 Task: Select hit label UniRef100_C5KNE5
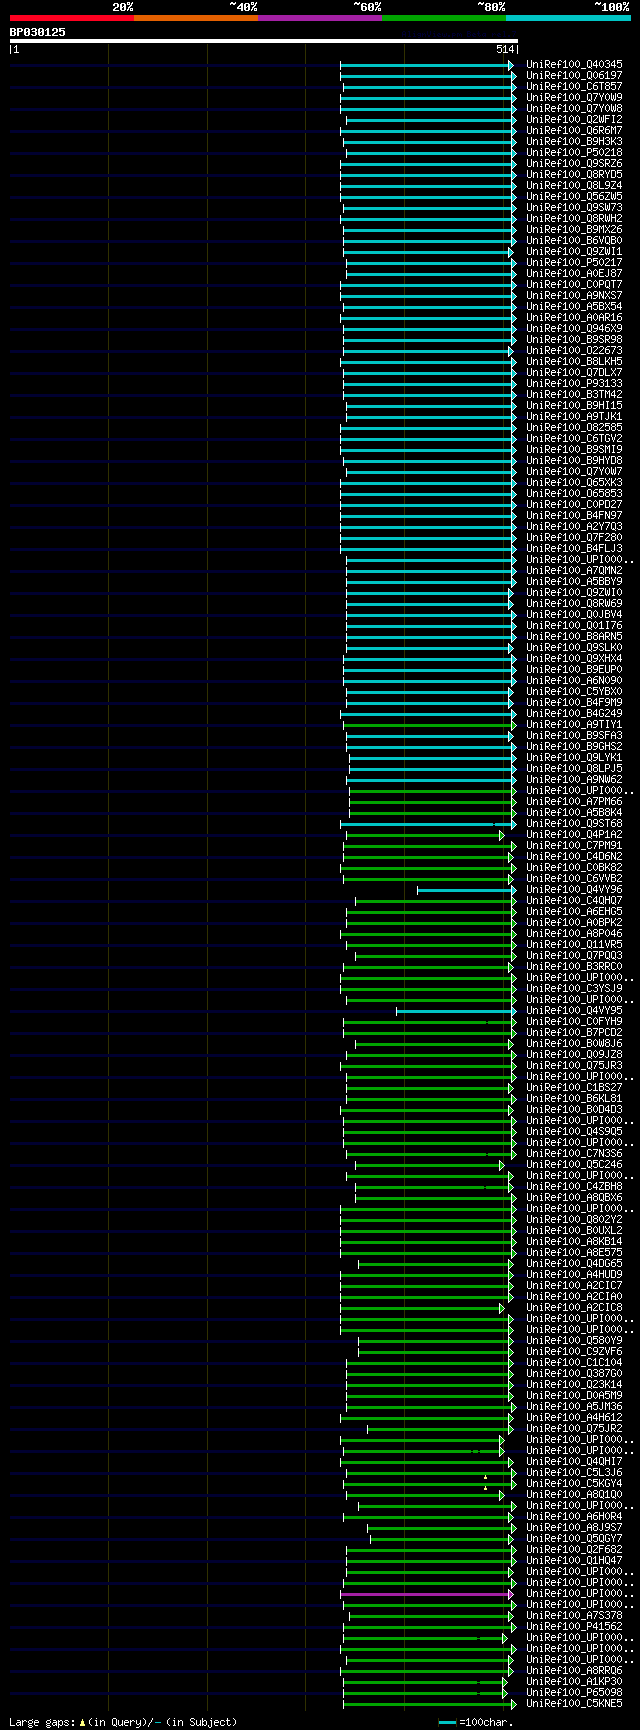point(574,1704)
